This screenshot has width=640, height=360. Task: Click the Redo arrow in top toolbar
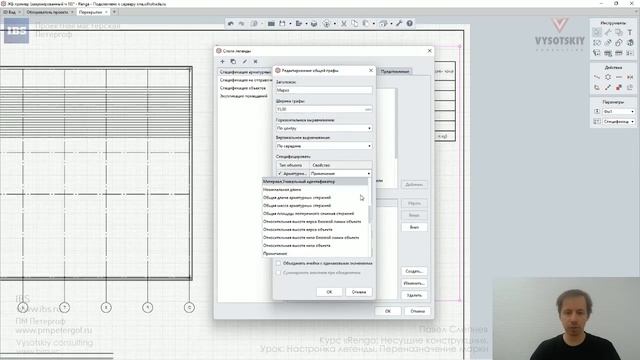[x=241, y=24]
